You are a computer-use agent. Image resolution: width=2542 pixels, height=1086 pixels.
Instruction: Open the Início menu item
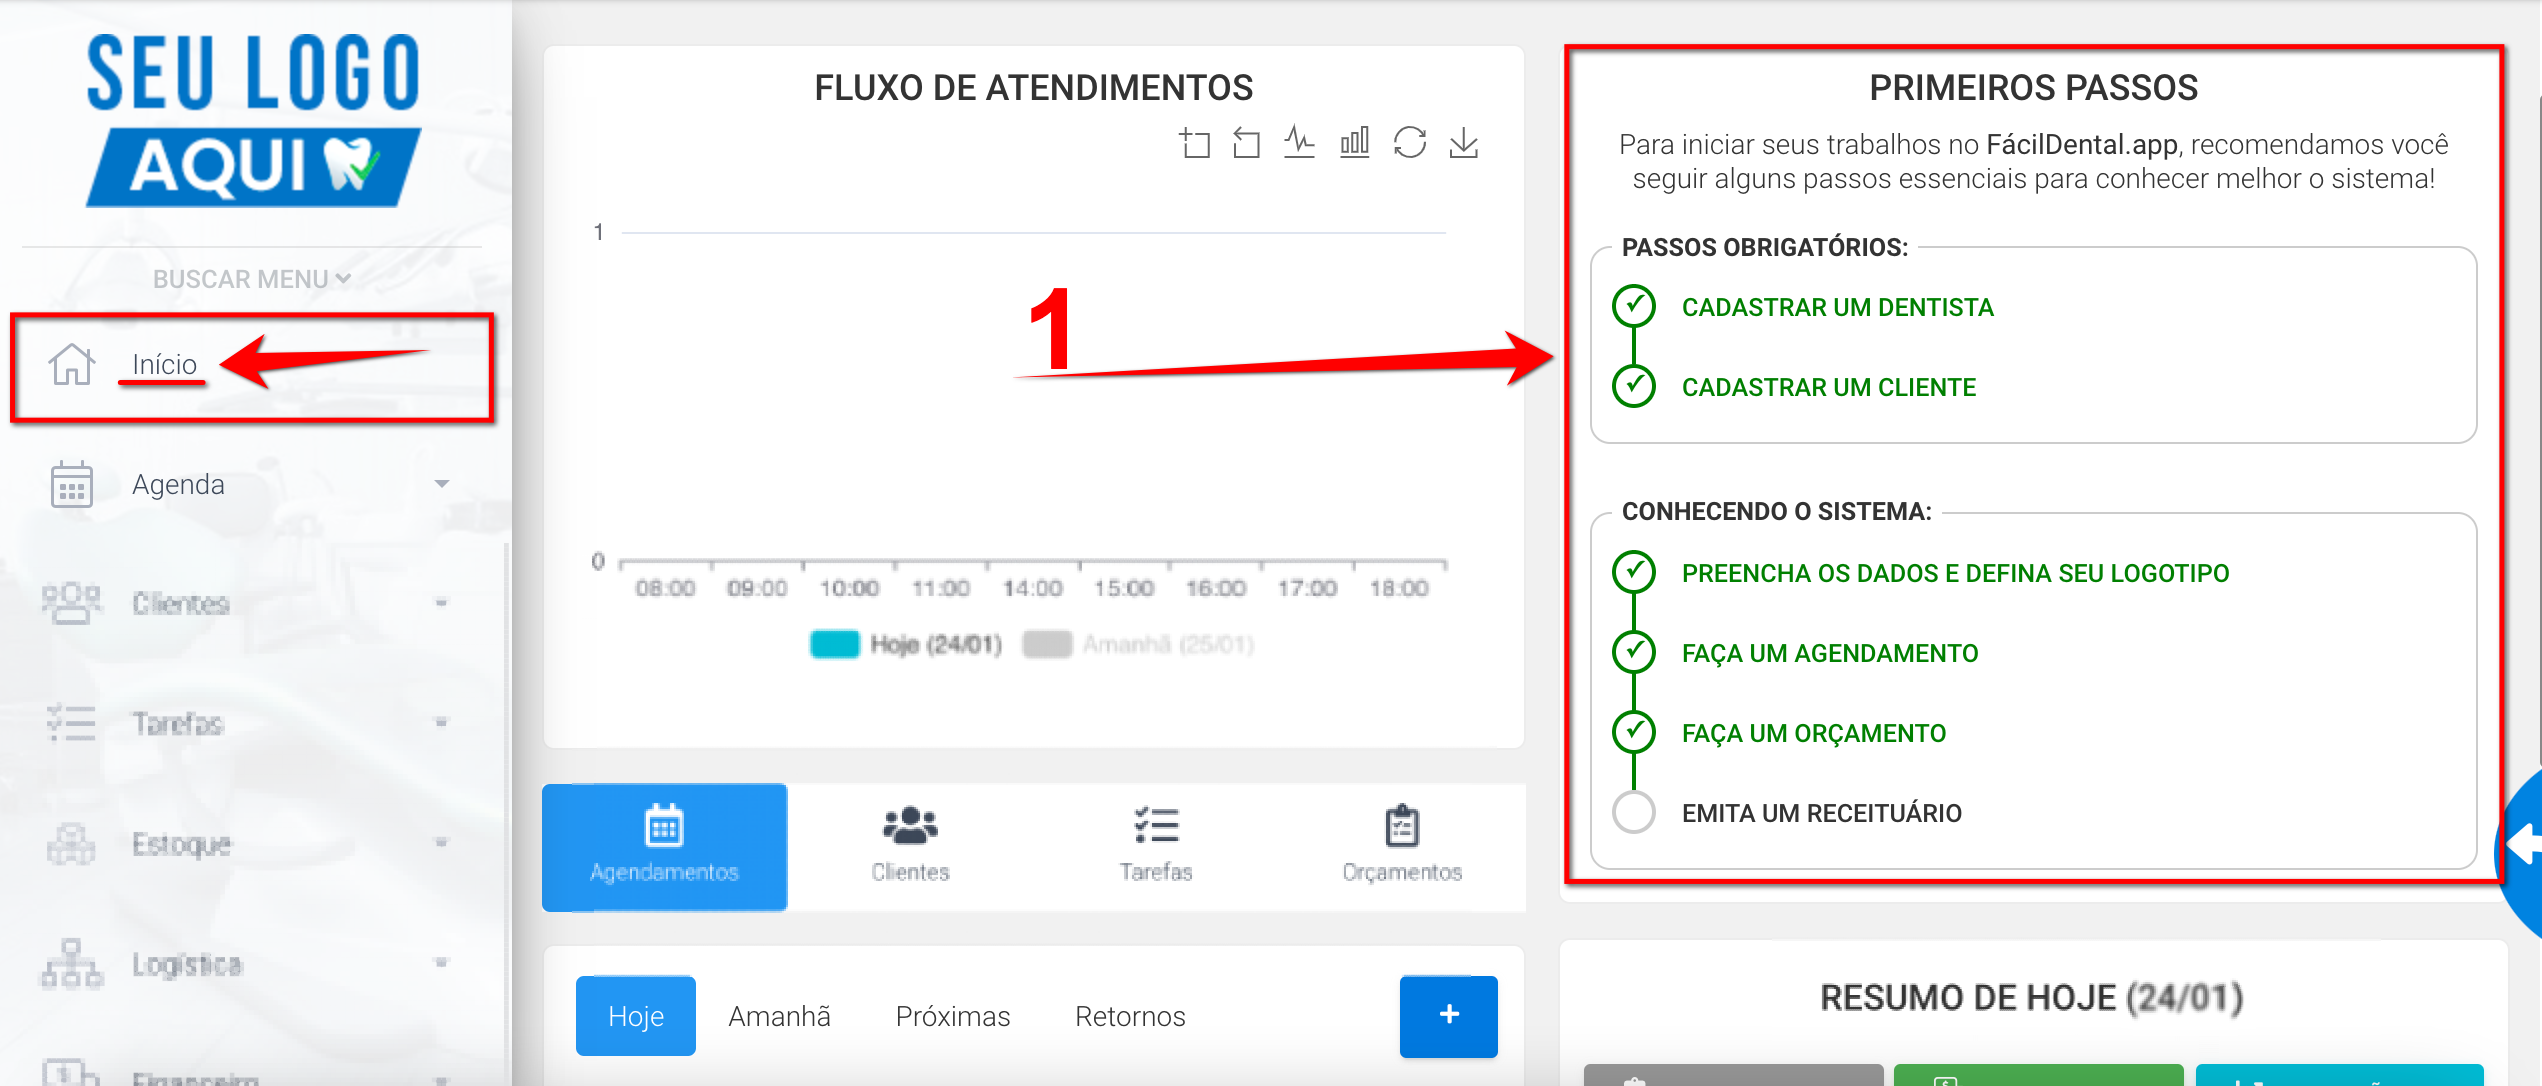coord(252,366)
